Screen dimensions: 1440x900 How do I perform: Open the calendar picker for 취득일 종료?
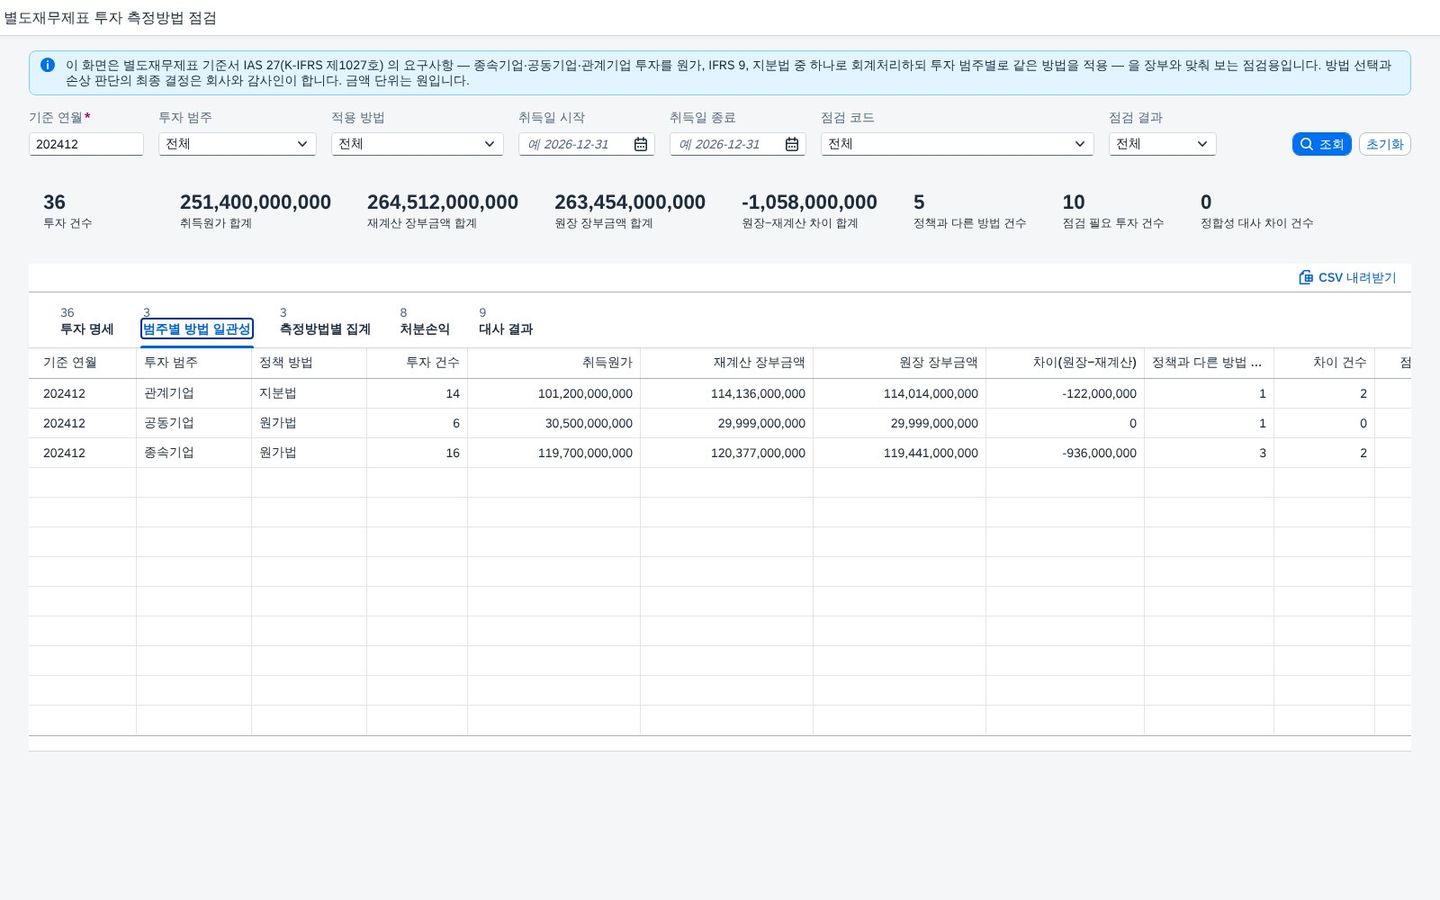click(792, 144)
